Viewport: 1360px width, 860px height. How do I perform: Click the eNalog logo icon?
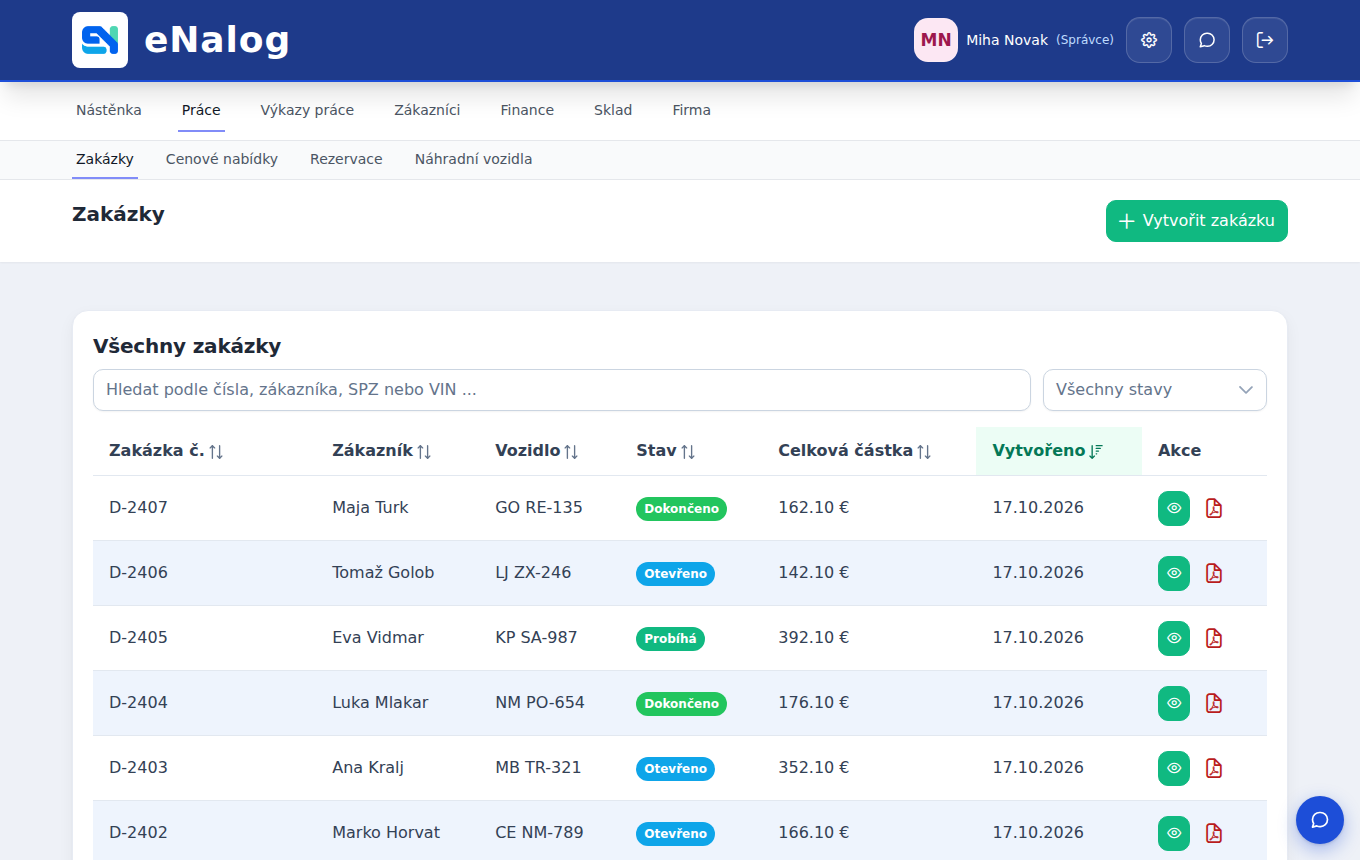click(100, 40)
